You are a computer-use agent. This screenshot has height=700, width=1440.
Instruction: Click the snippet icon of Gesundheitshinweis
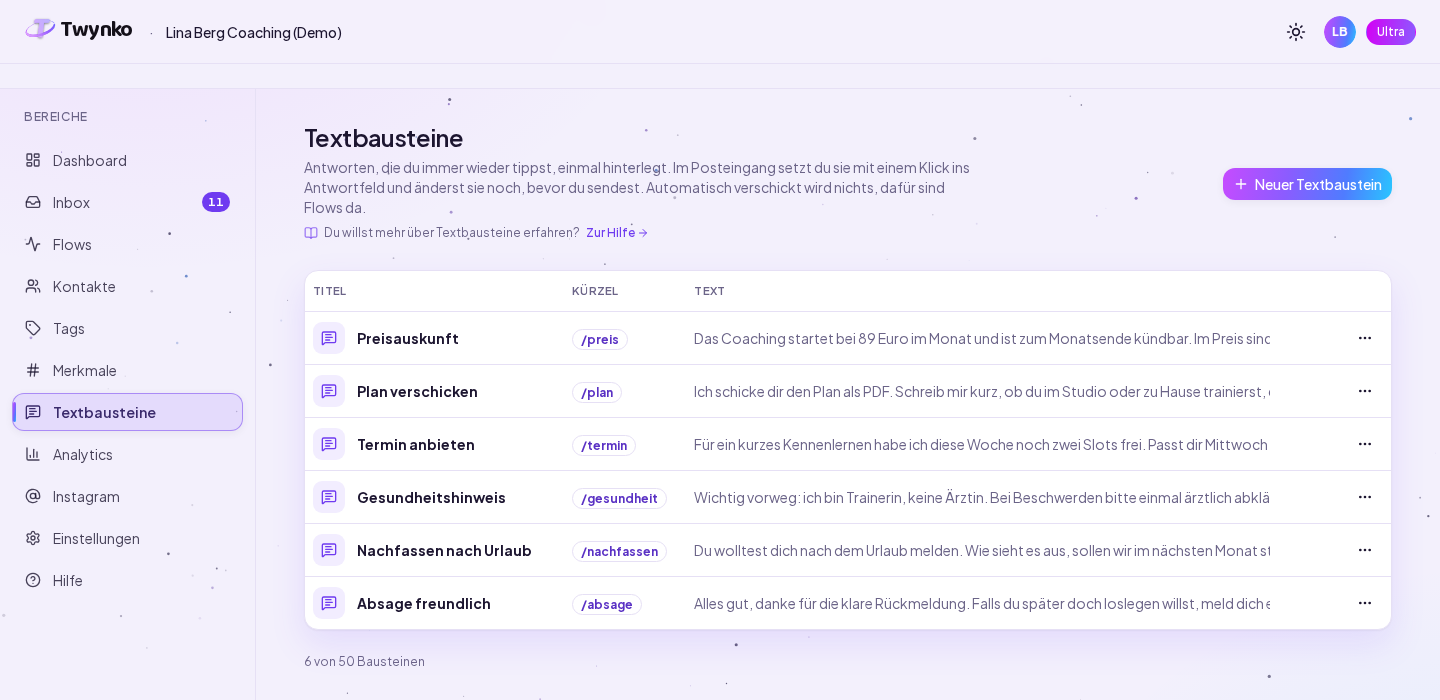pyautogui.click(x=329, y=497)
